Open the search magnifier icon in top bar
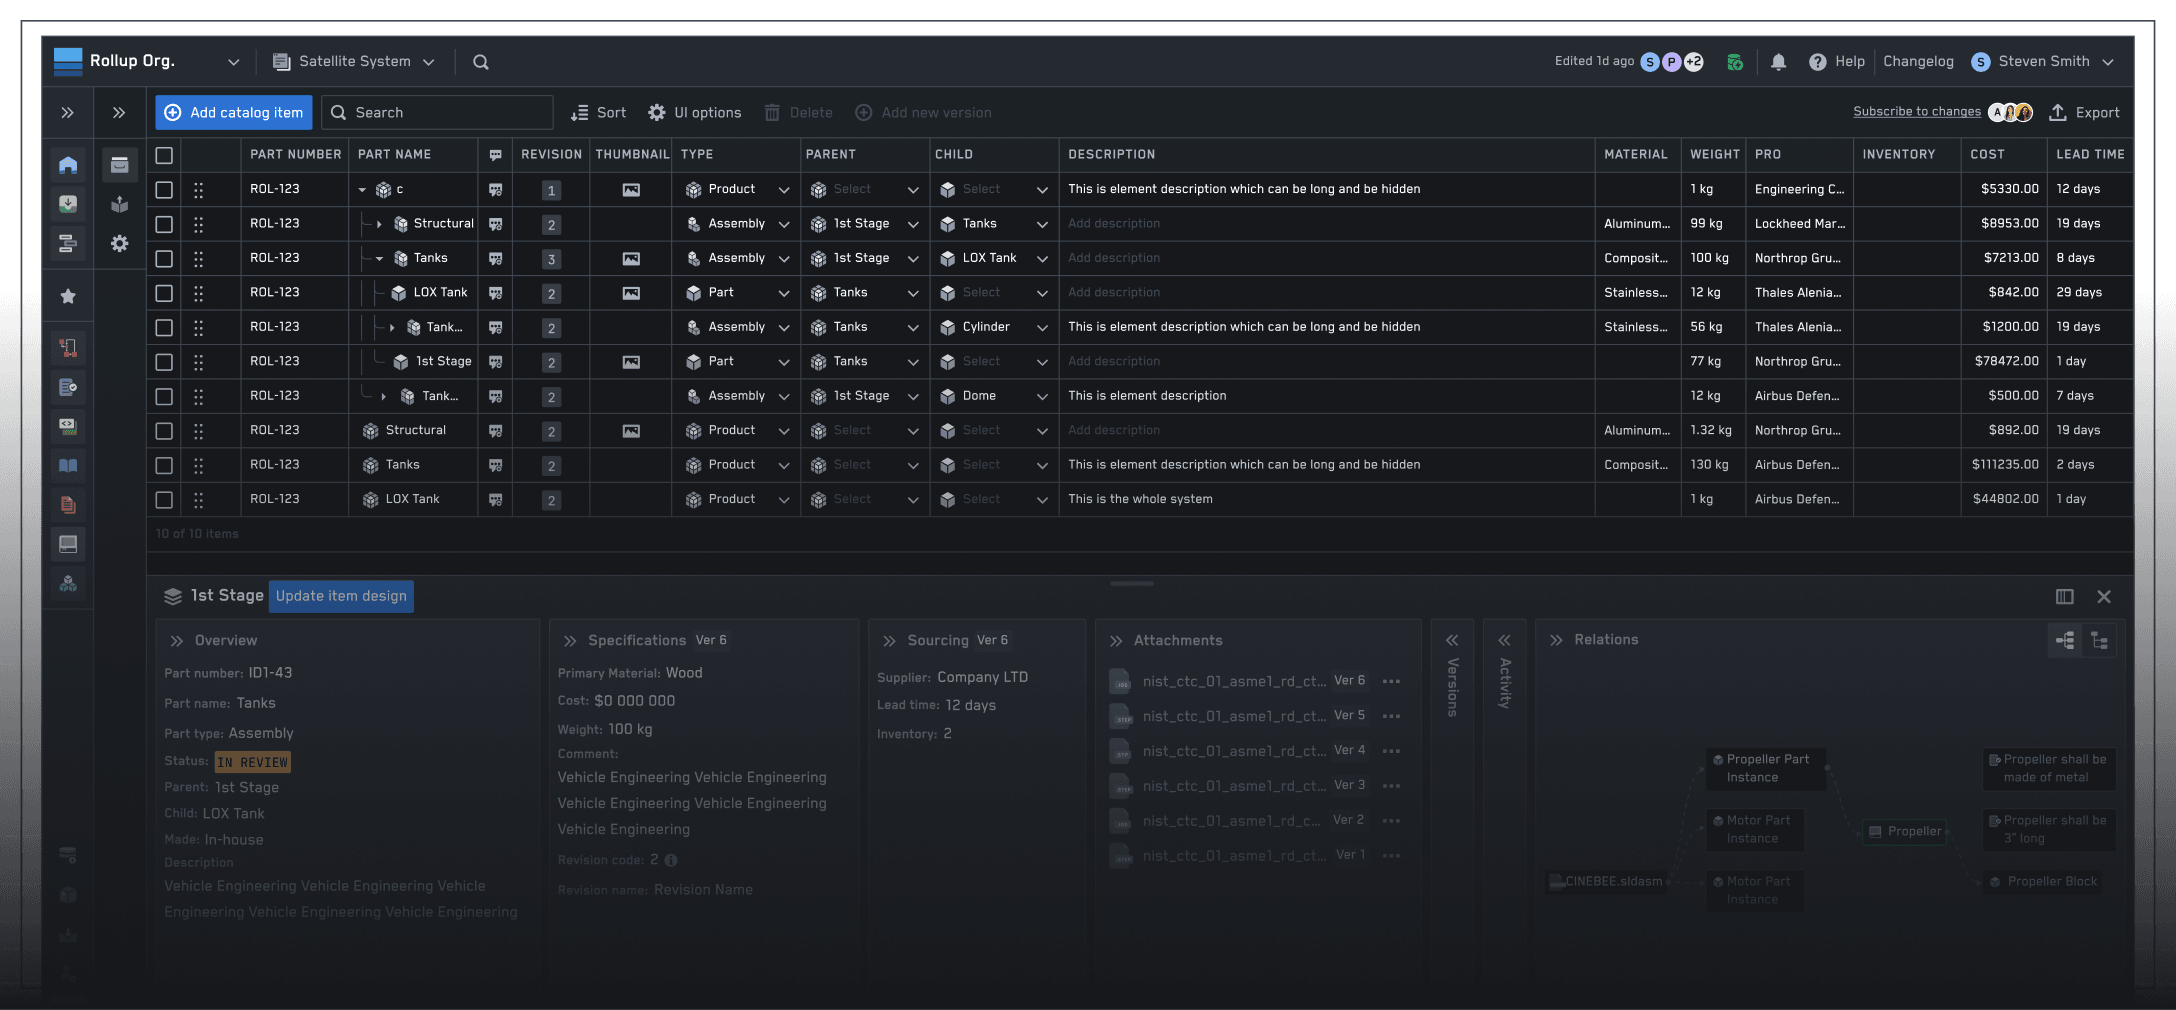2176x1010 pixels. click(x=480, y=62)
